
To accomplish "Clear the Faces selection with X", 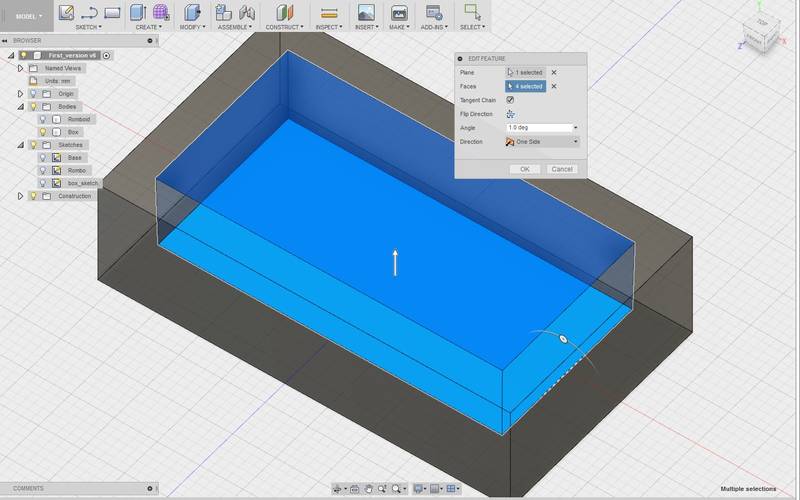I will point(554,86).
